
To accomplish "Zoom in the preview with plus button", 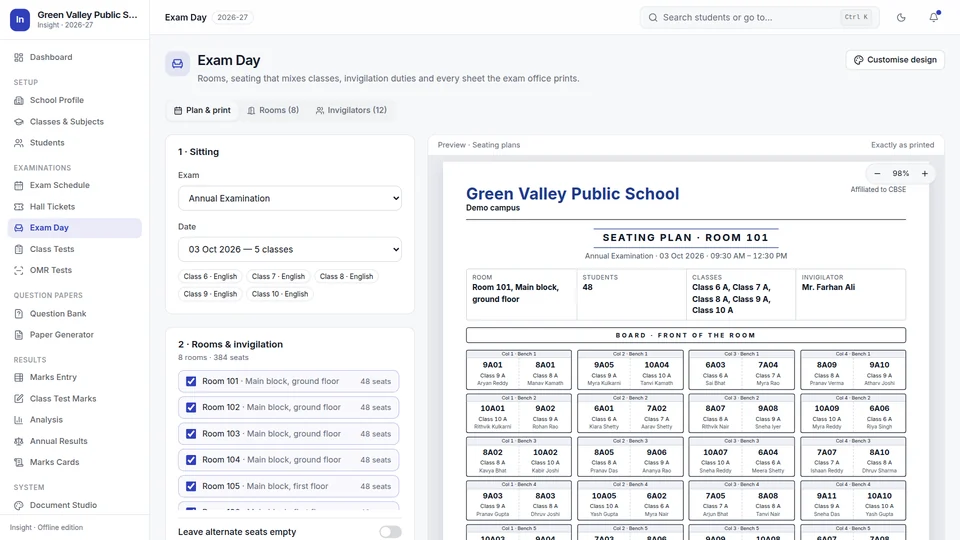I will (x=925, y=174).
